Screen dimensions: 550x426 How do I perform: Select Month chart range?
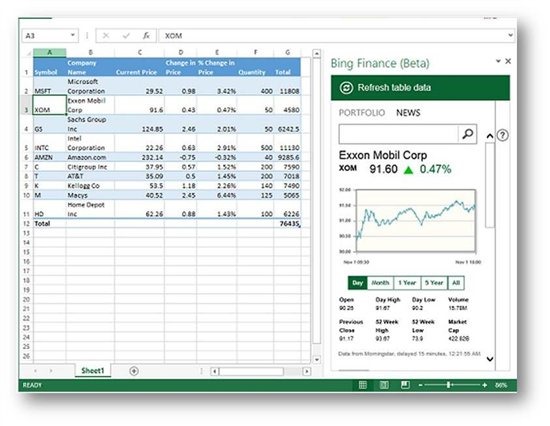coord(380,283)
